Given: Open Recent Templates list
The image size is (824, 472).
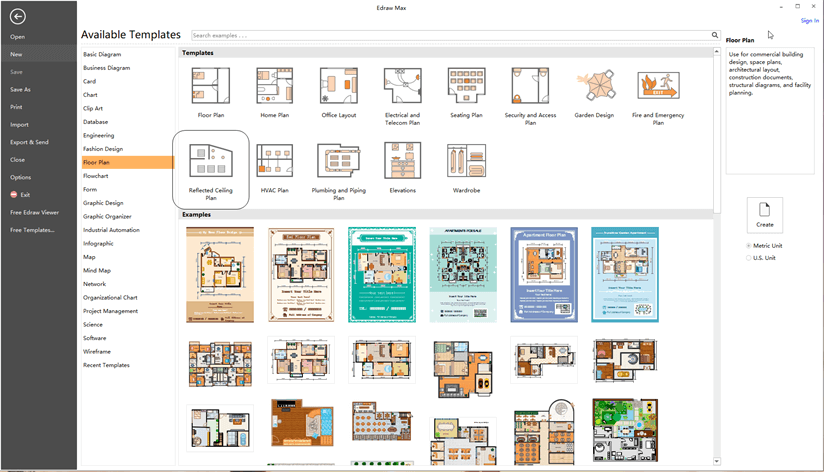Looking at the screenshot, I should 106,365.
